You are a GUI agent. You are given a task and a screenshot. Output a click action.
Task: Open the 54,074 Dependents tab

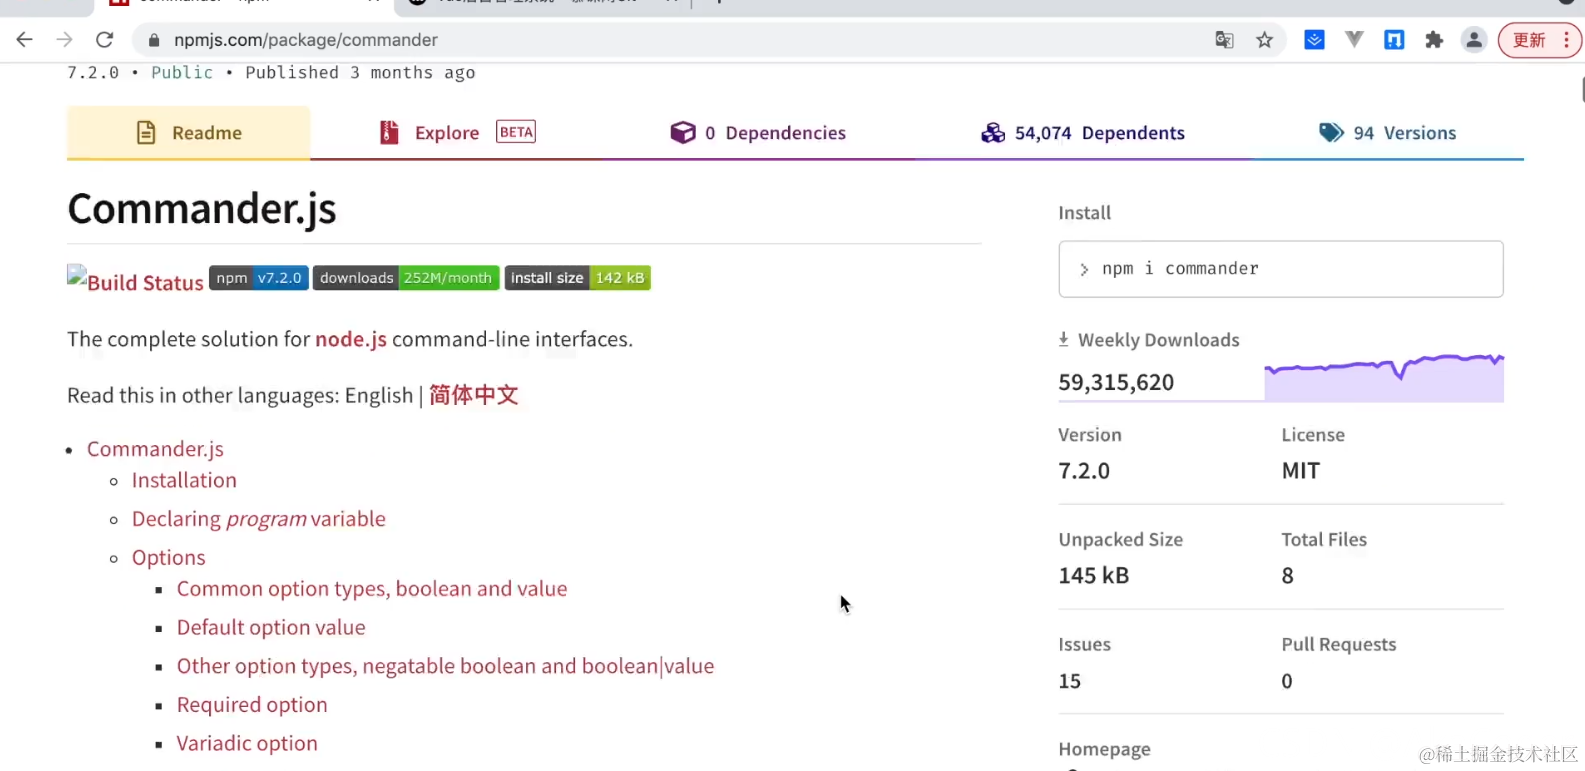pos(1083,133)
